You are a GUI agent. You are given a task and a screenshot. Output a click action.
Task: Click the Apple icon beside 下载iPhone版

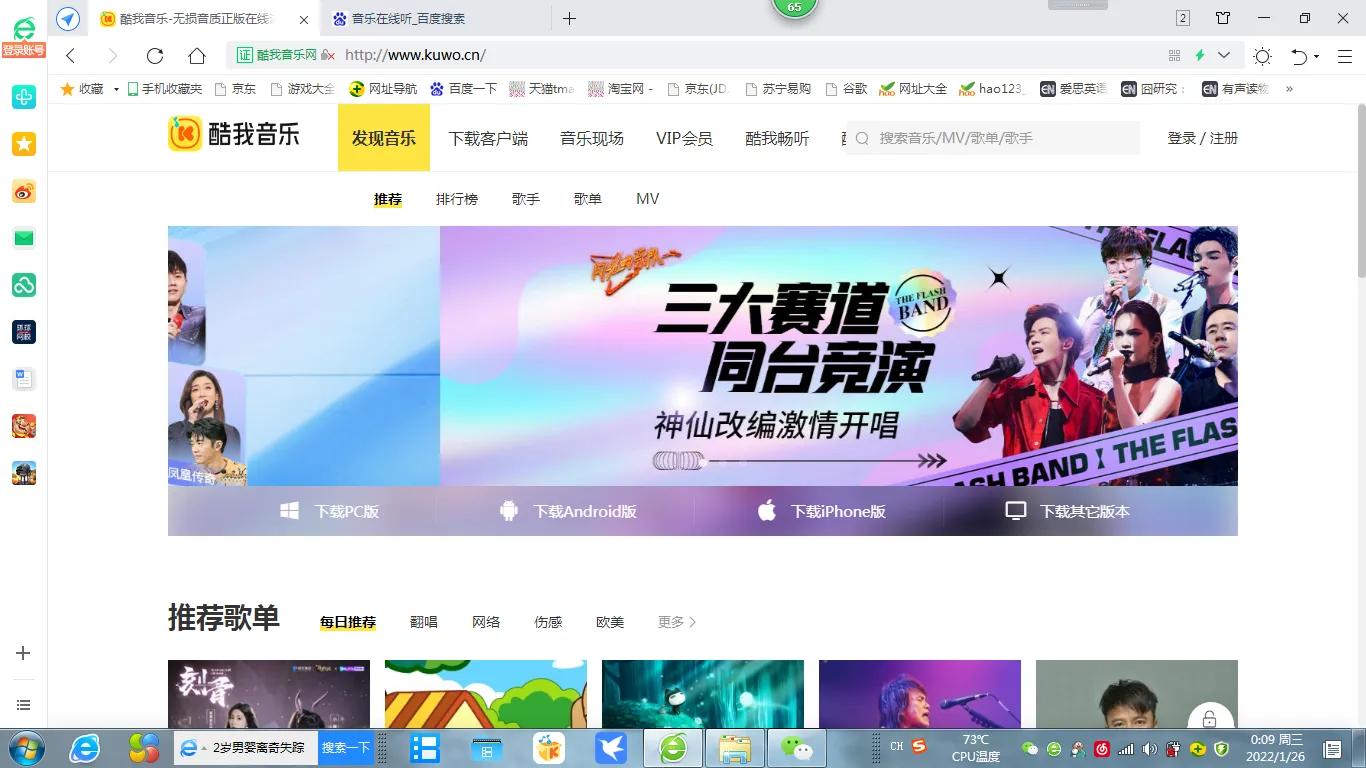[766, 510]
